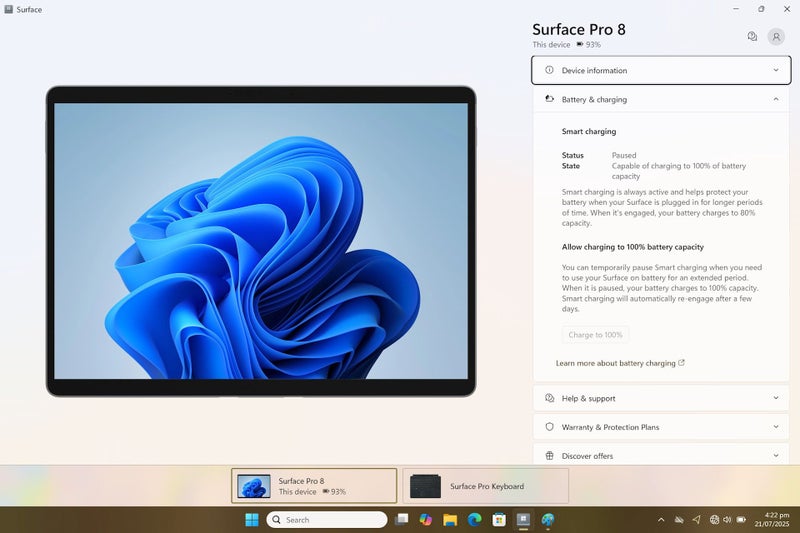Click the large Surface Pro 8 device image

point(261,241)
